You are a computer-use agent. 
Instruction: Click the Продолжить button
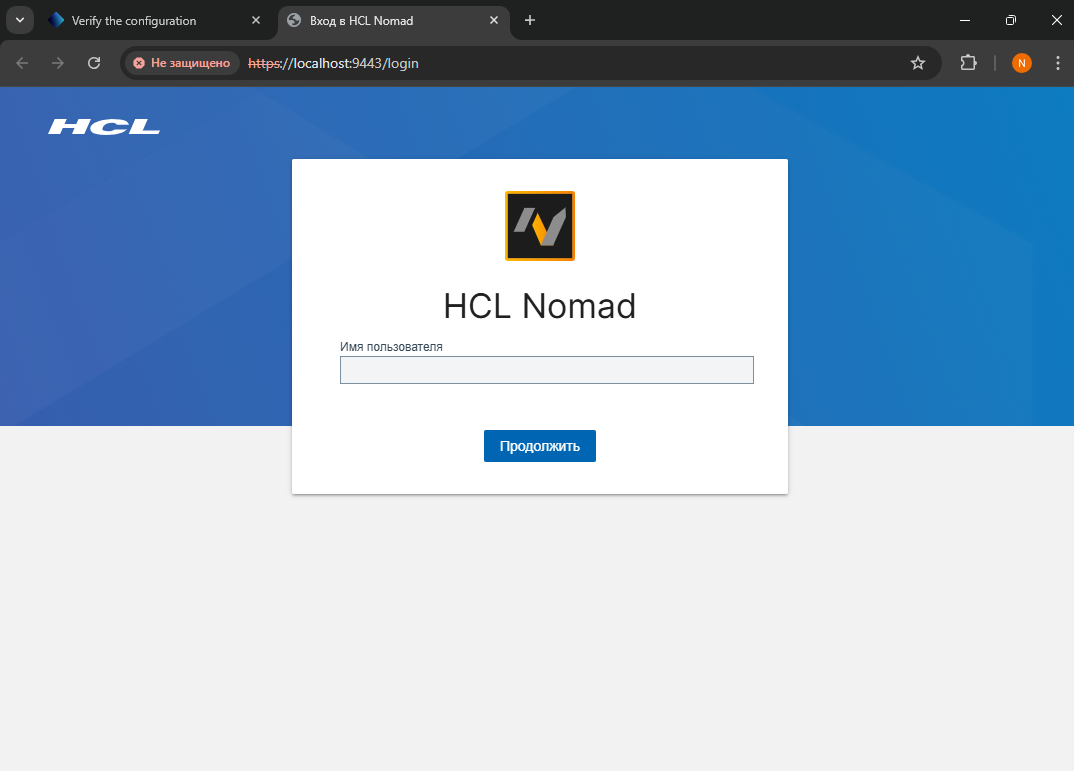coord(540,446)
